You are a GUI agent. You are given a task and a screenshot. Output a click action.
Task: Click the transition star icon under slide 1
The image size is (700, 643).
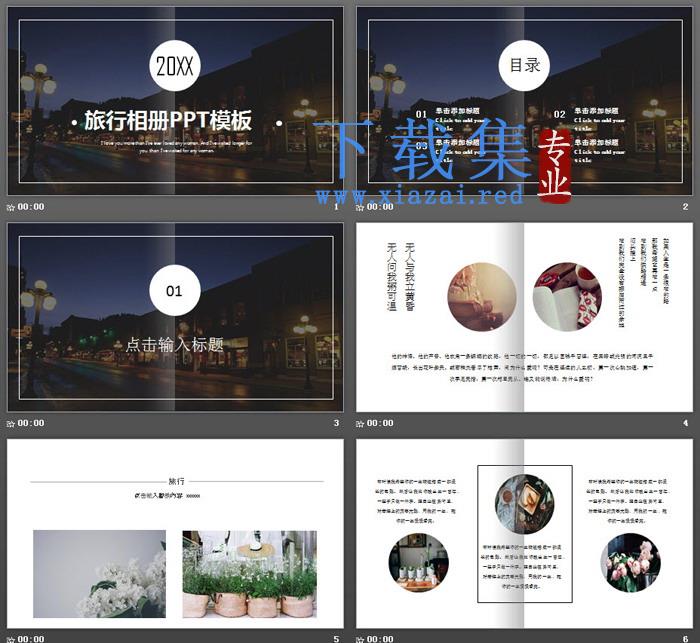[11, 207]
